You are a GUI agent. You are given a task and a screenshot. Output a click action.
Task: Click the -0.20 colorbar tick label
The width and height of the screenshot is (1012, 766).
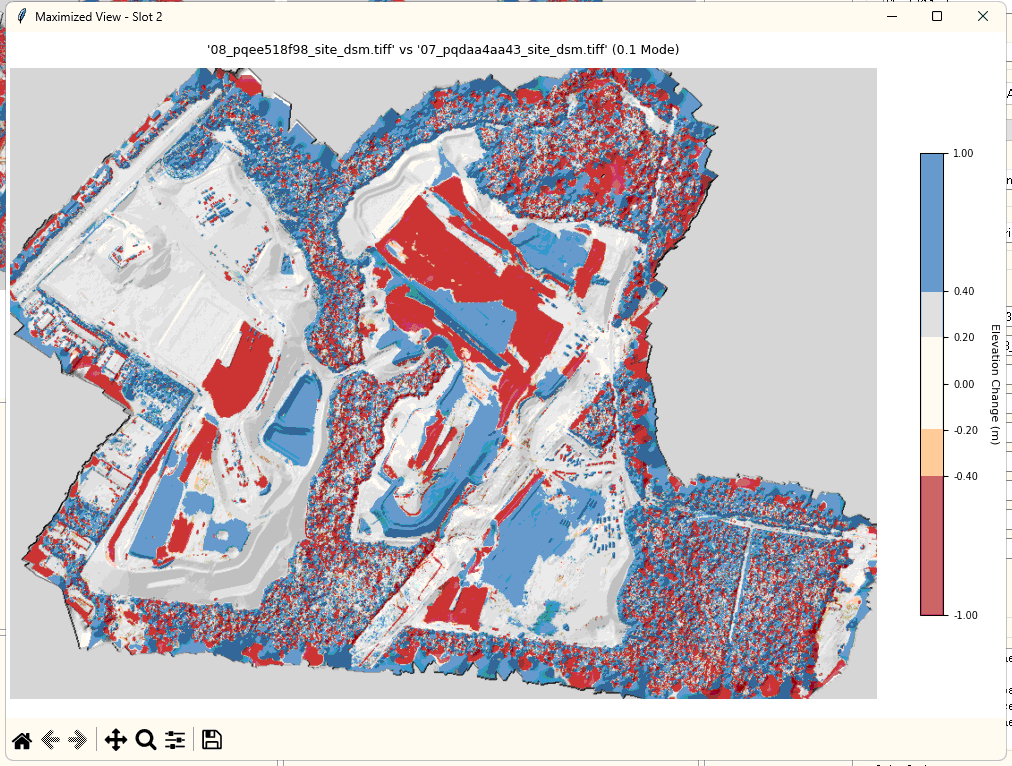click(x=965, y=430)
